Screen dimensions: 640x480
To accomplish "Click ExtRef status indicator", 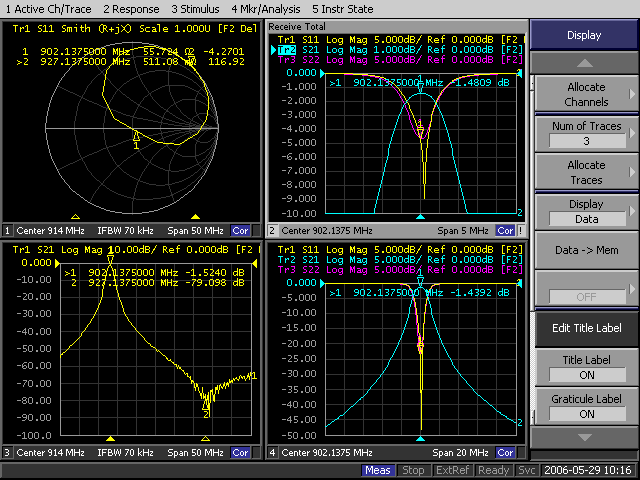I will point(452,470).
